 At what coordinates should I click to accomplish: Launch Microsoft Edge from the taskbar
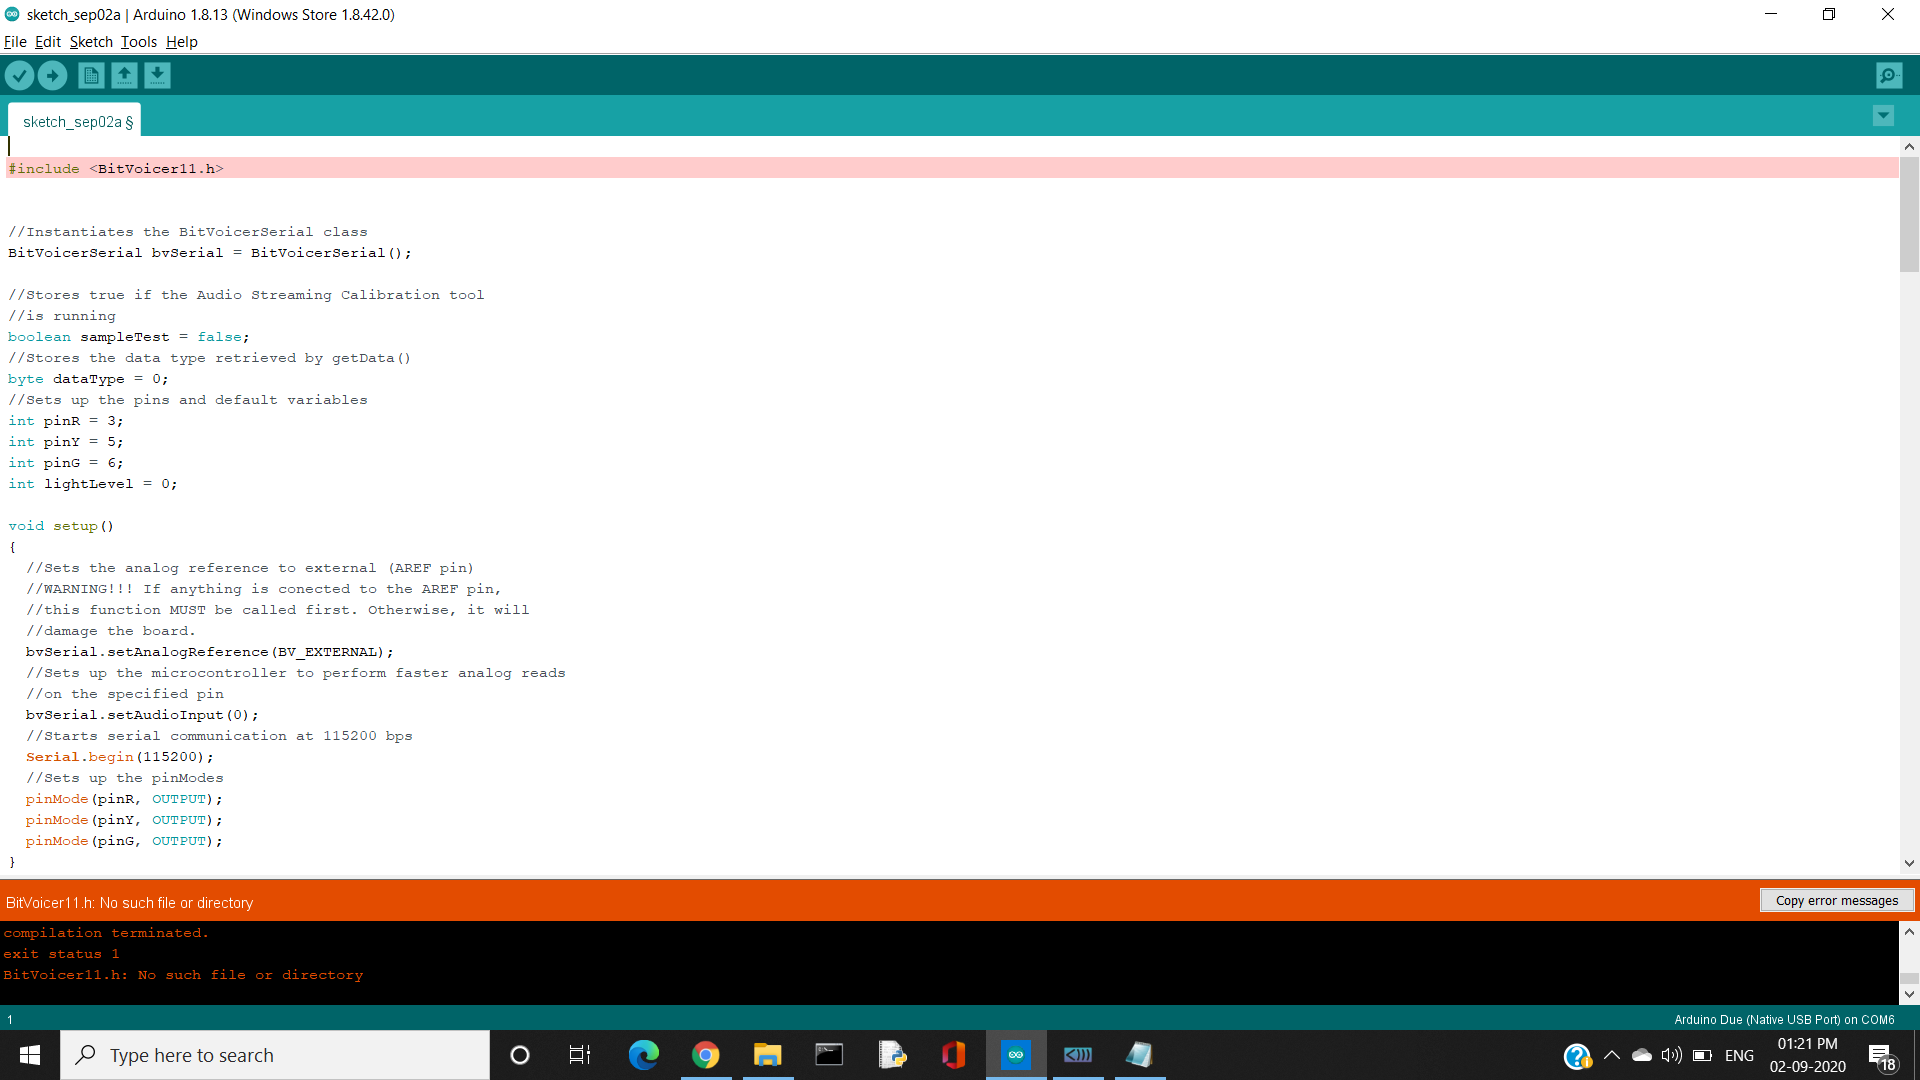pos(643,1054)
